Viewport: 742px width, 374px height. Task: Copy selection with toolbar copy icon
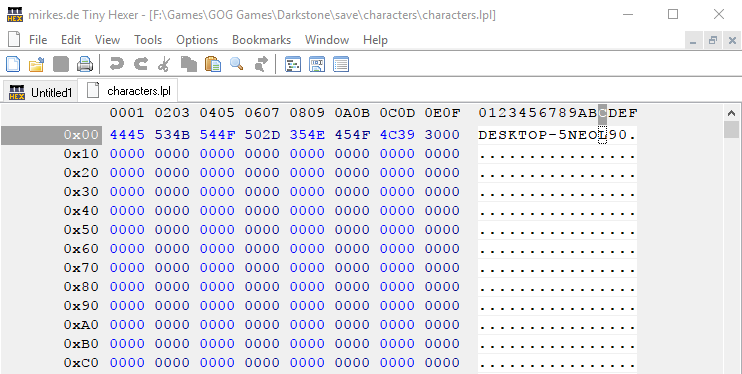189,64
